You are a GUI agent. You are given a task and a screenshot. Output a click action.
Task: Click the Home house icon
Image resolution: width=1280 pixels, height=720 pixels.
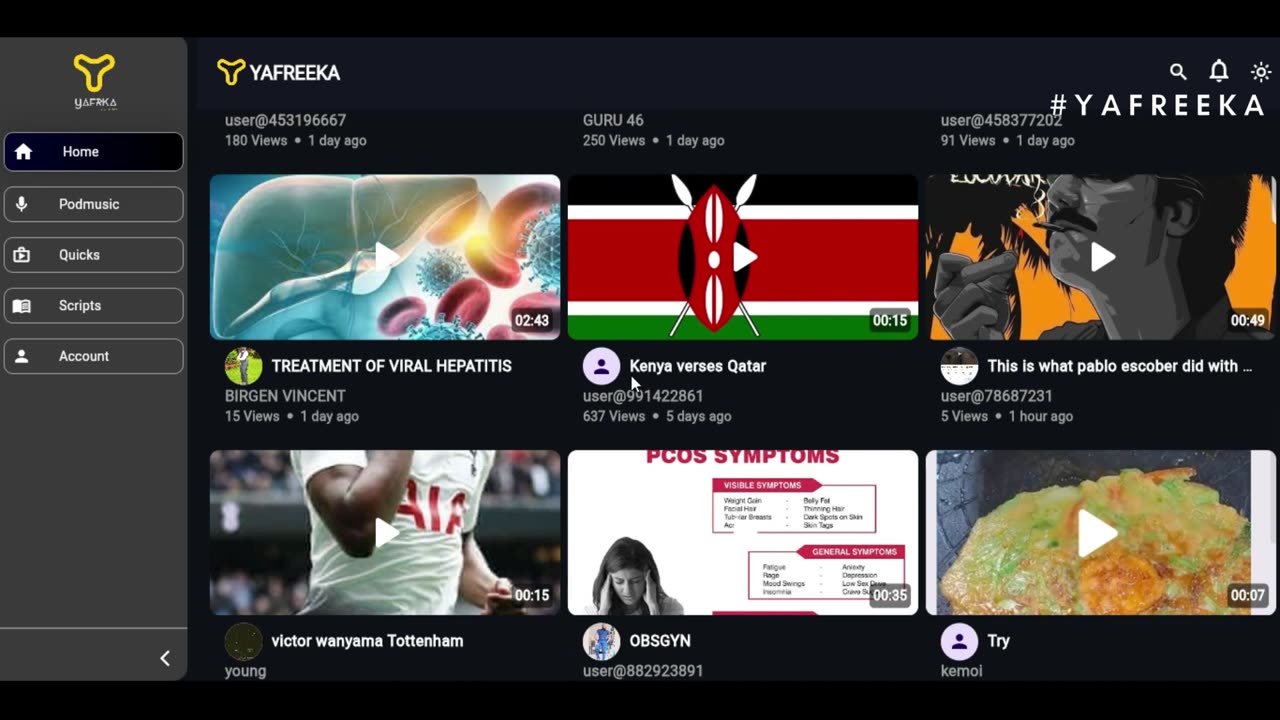tap(23, 152)
